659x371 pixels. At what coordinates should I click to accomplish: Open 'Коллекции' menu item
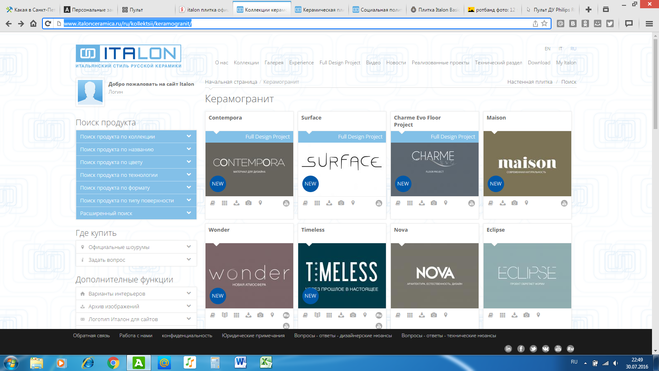246,63
